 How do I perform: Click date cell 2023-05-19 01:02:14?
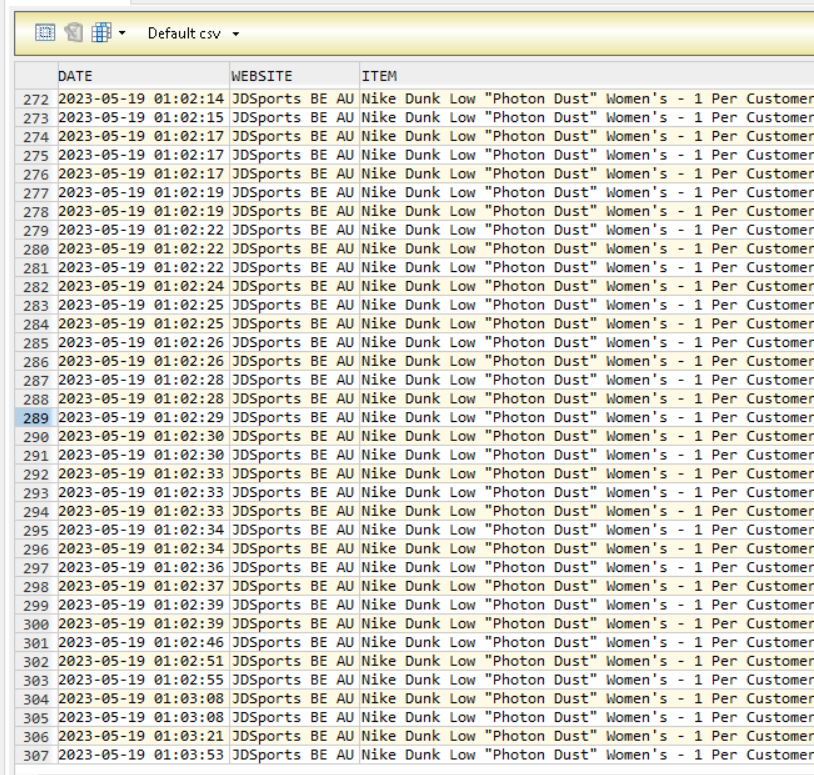143,99
